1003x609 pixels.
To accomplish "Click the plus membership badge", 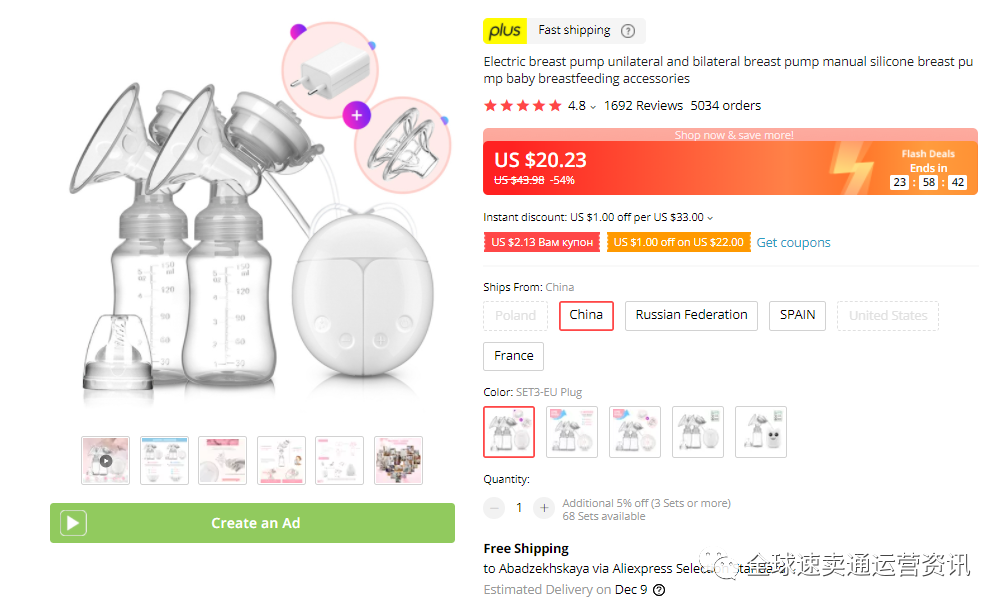I will [x=504, y=31].
